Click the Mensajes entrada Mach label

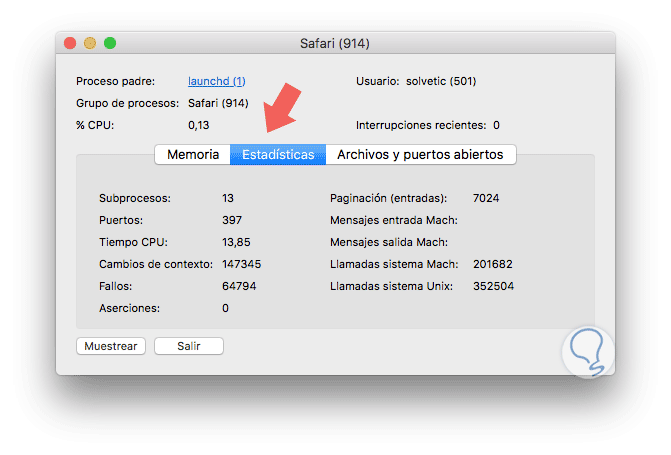394,220
